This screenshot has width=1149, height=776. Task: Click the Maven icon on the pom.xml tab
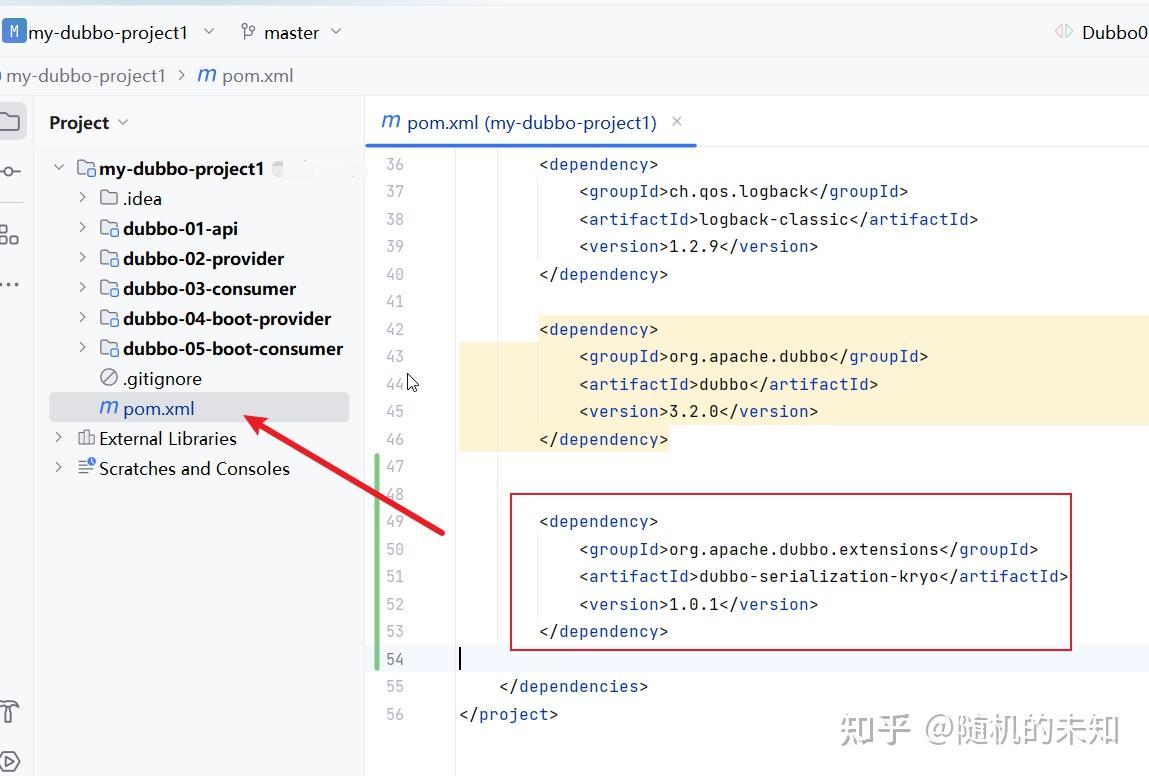389,122
